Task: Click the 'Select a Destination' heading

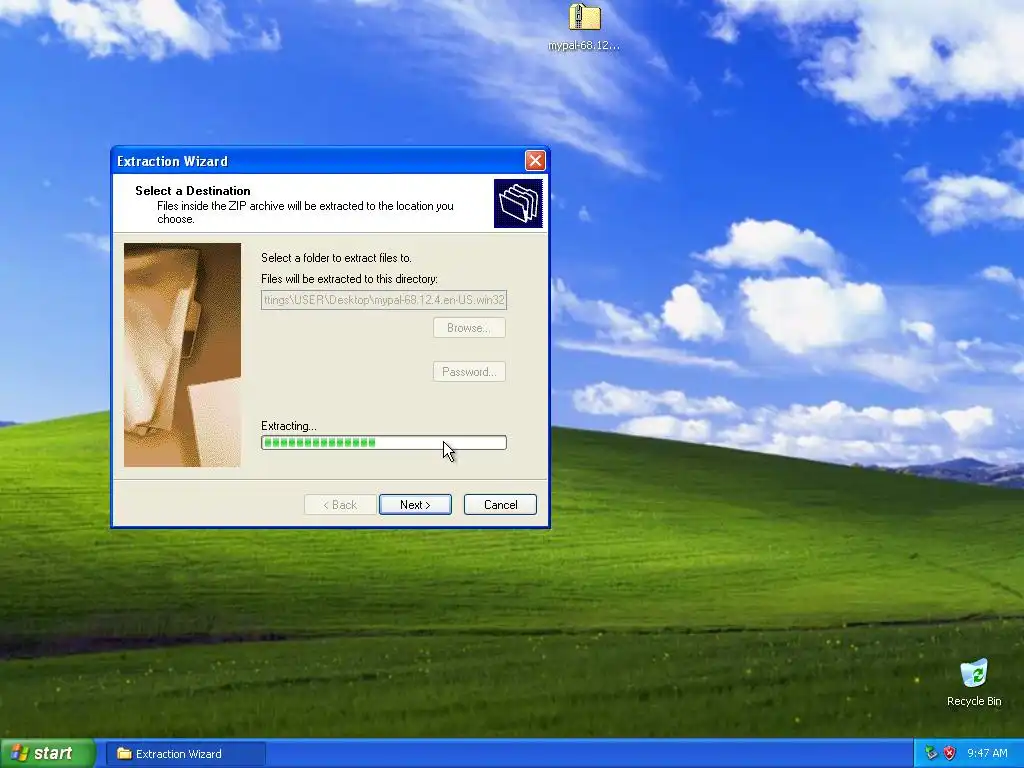Action: tap(193, 191)
